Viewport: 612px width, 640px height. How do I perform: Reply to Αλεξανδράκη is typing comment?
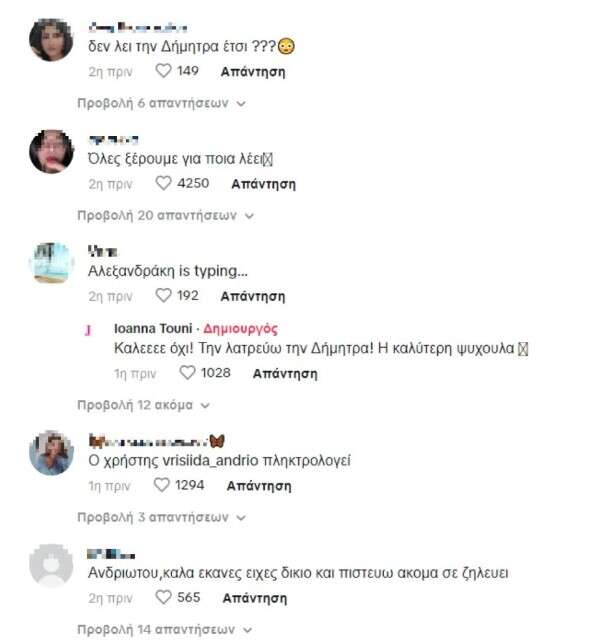tap(253, 296)
